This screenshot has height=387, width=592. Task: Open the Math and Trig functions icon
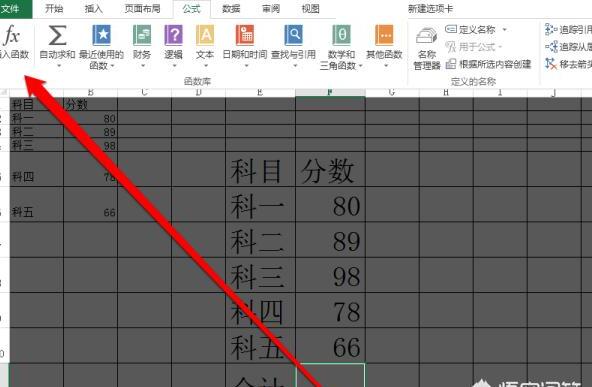click(341, 35)
